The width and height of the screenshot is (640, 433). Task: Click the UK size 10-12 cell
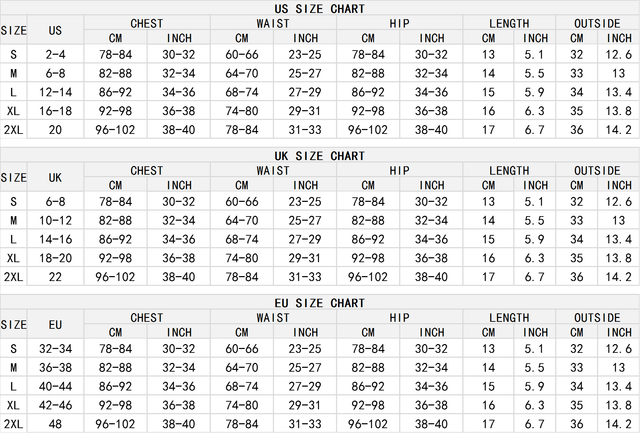[55, 220]
